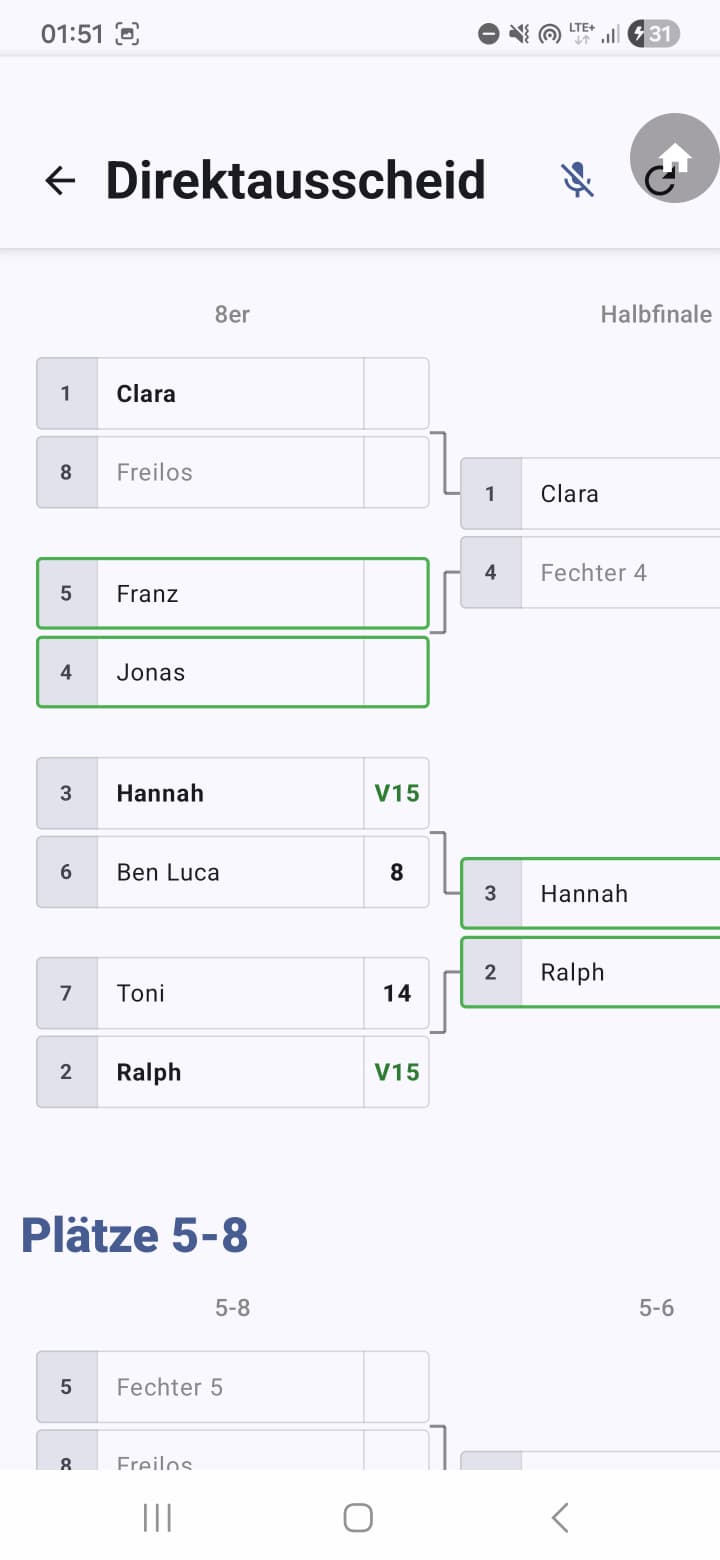Tap the Fechter 5 placement row
The width and height of the screenshot is (720, 1560).
232,1387
